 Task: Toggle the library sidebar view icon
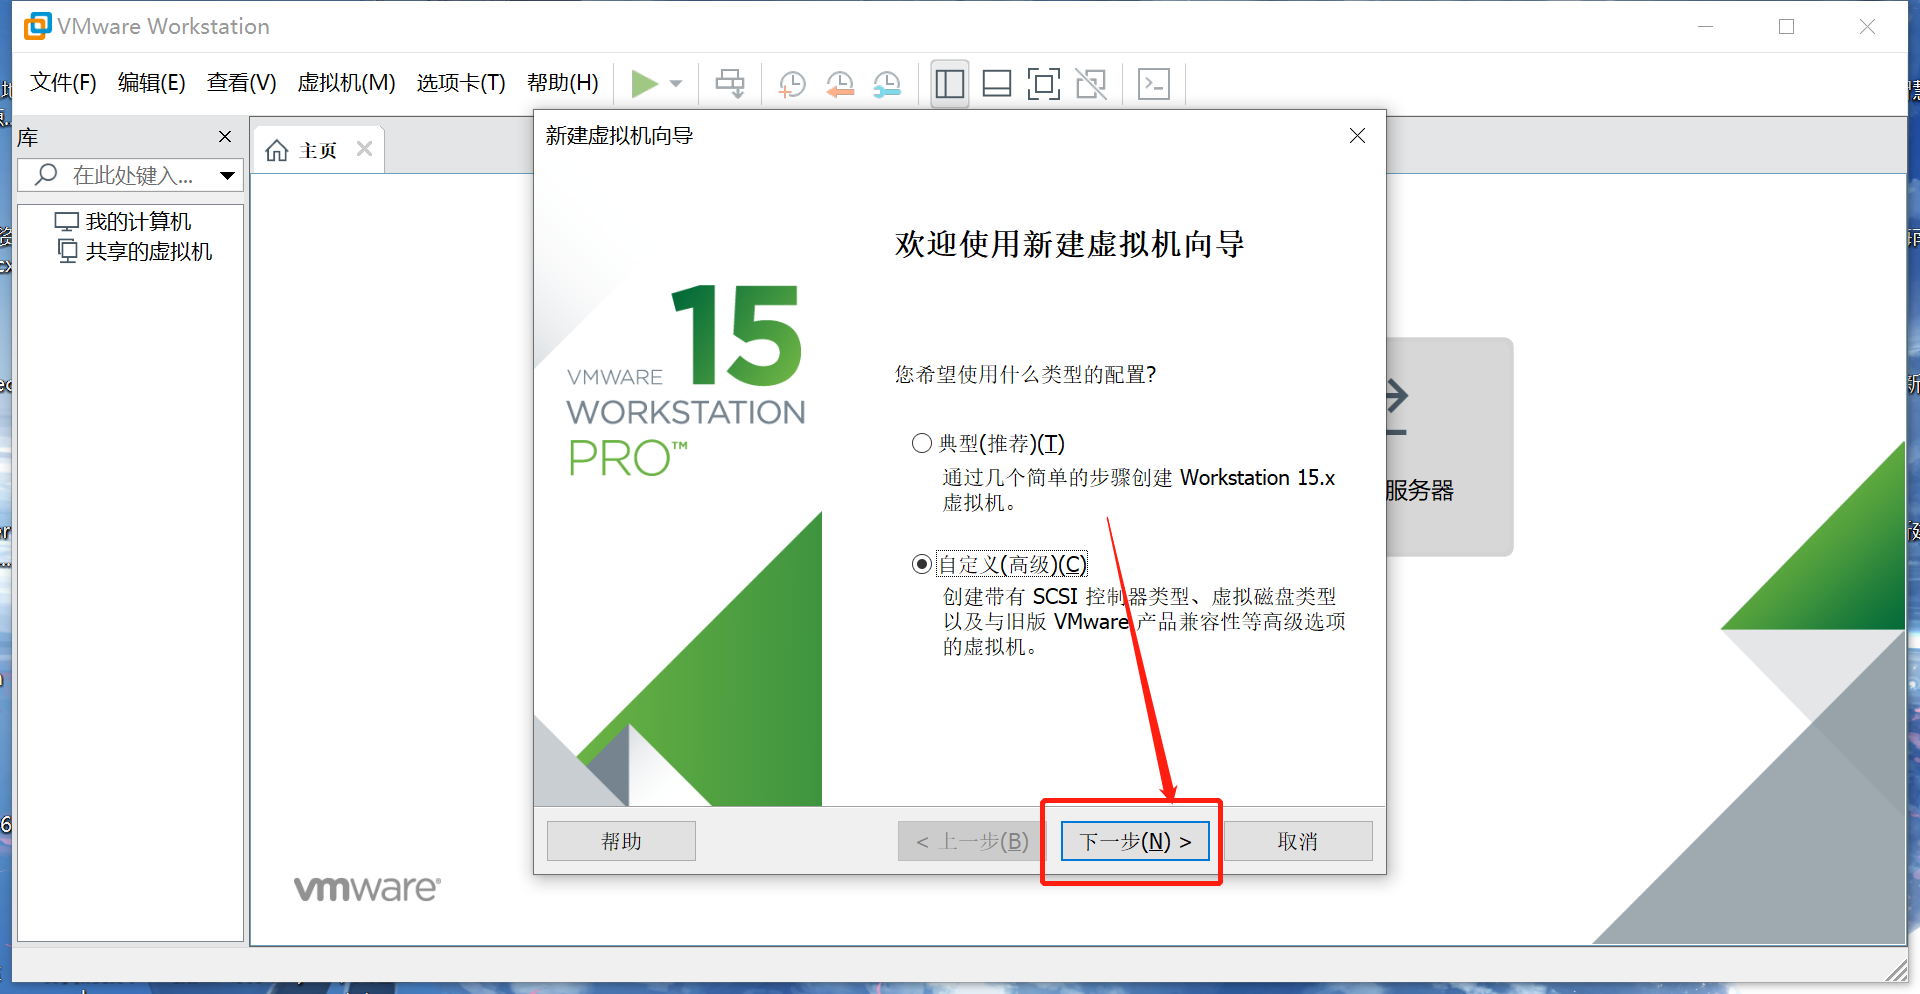[x=949, y=84]
